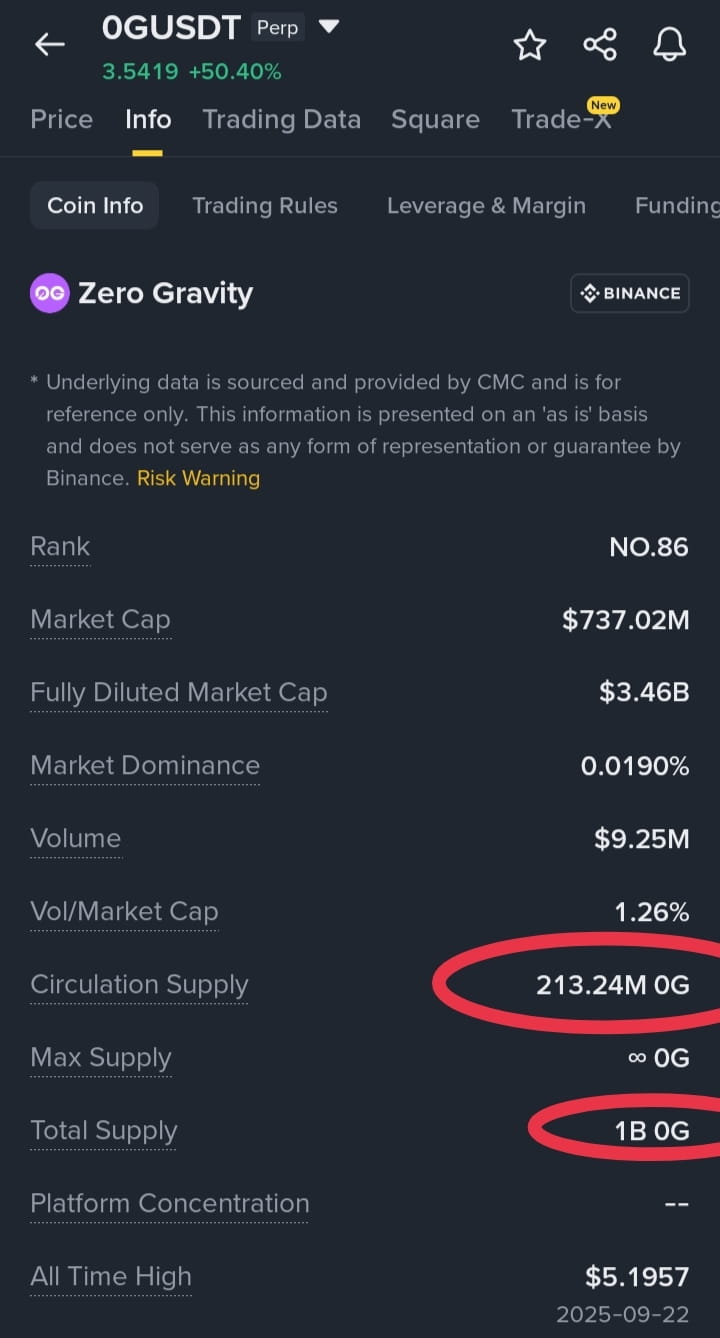Tap the Zero Gravity coin logo
Image resolution: width=720 pixels, height=1338 pixels.
tap(50, 293)
